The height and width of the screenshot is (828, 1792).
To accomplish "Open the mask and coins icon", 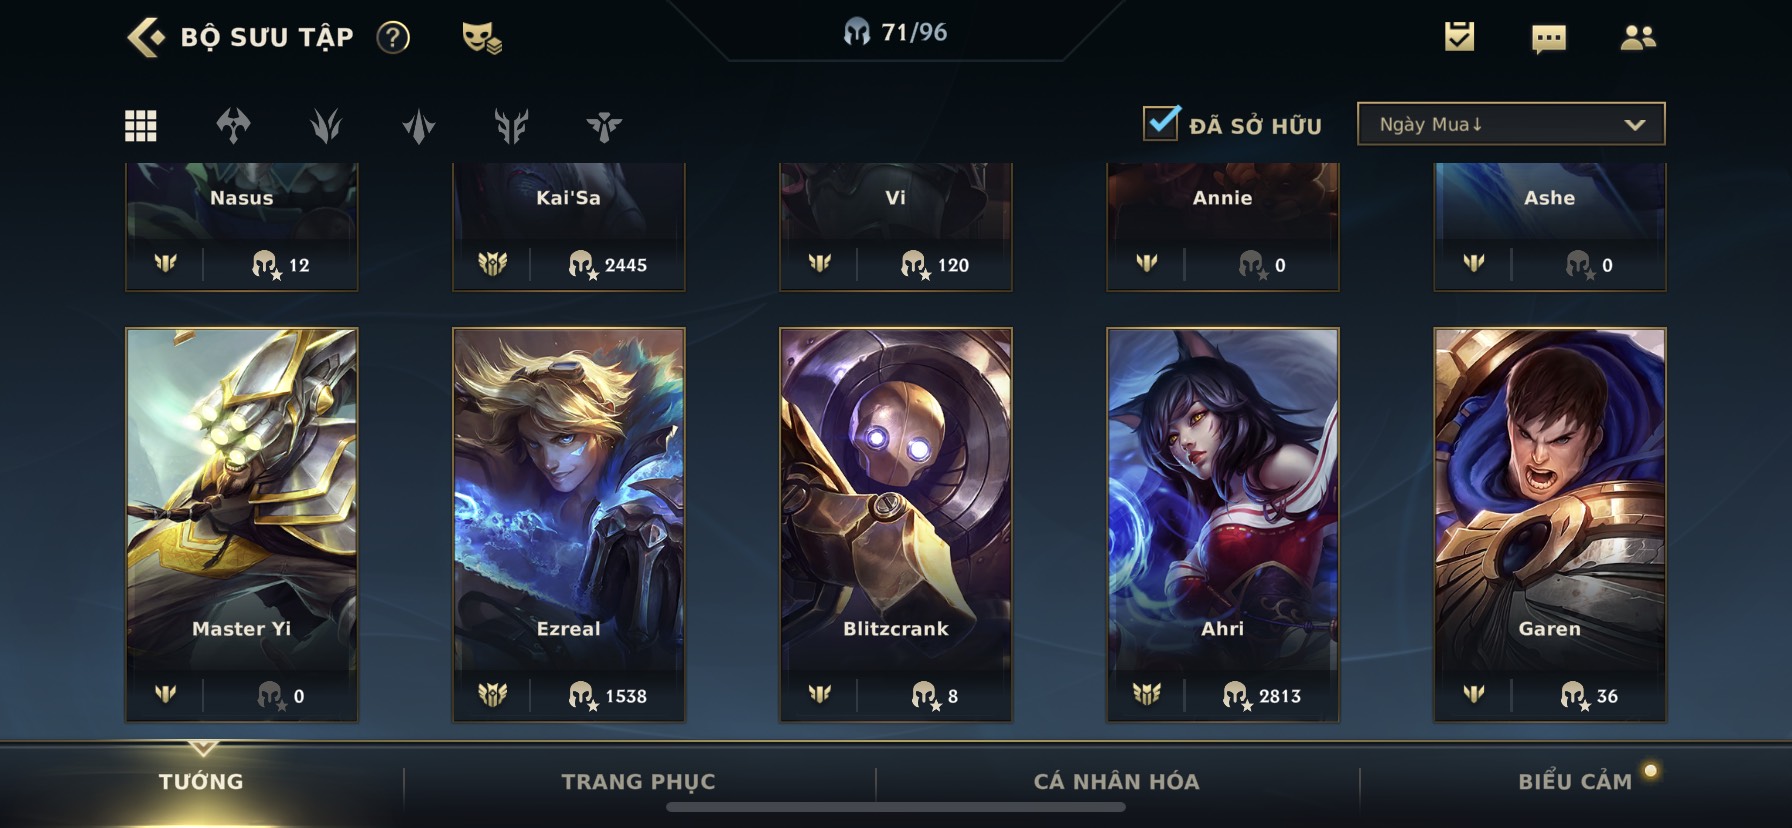I will [481, 38].
